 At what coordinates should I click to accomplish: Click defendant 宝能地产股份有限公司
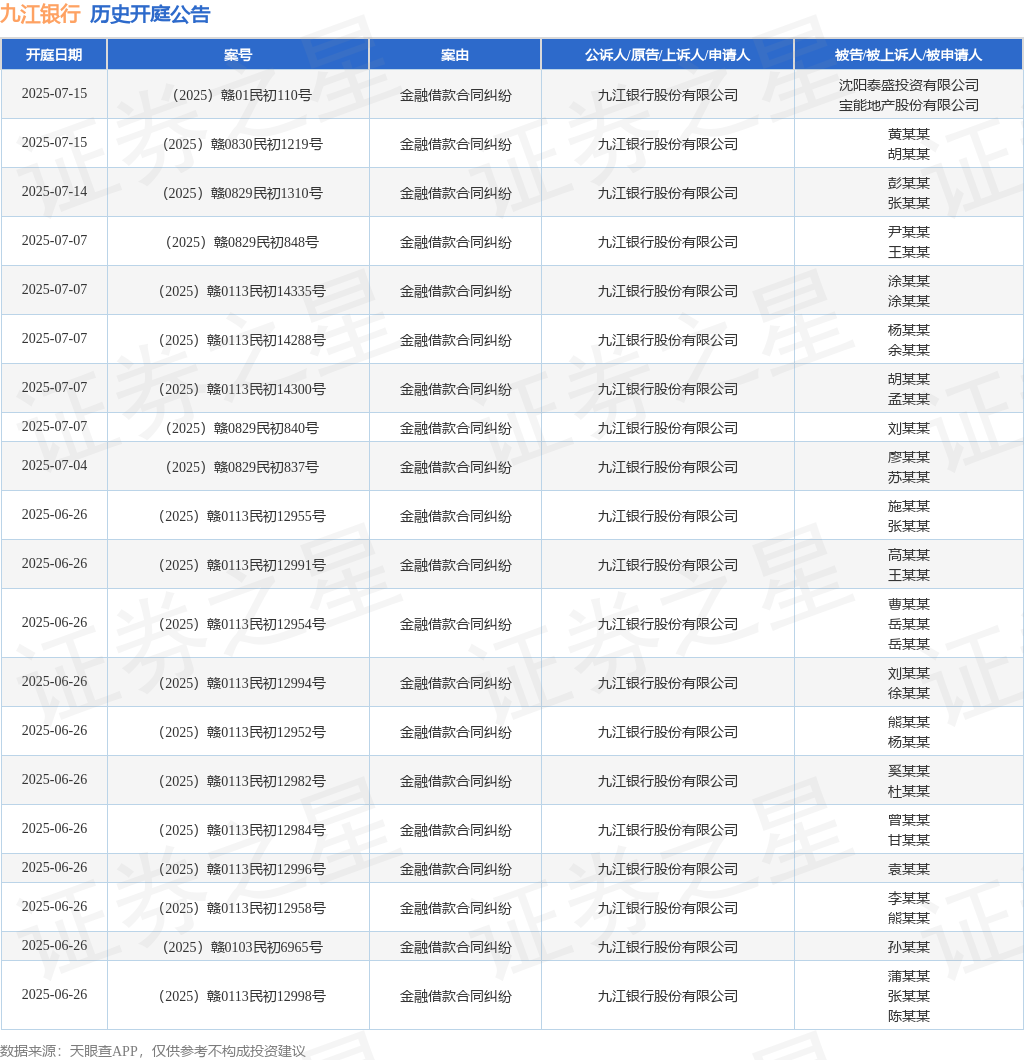(x=908, y=105)
